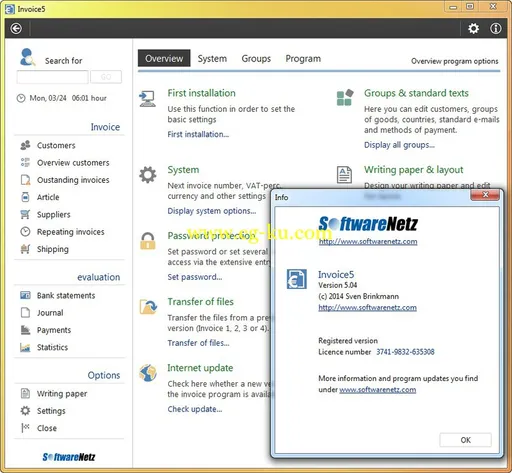Click the info icon in top toolbar

(496, 29)
